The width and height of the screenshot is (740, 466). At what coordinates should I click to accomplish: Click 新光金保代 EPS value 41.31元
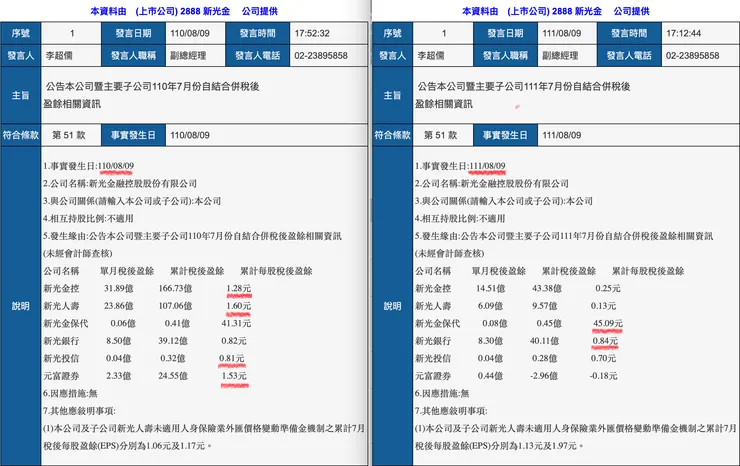click(x=236, y=323)
